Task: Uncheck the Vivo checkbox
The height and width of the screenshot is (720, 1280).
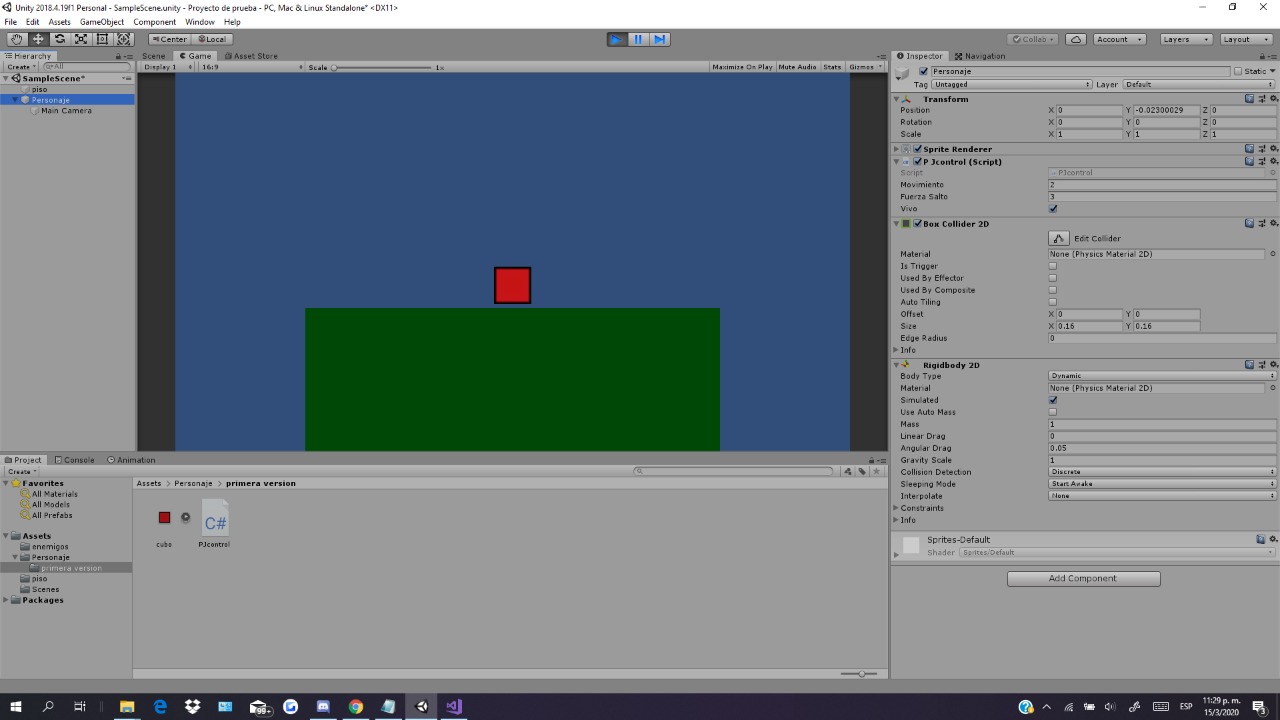Action: click(x=1053, y=208)
